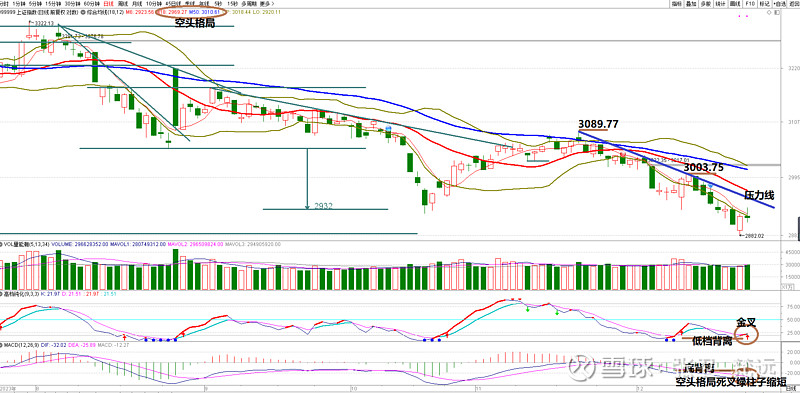Open the MACD(12,26,9) indicator settings icon
This screenshot has width=800, height=393.
(2, 345)
